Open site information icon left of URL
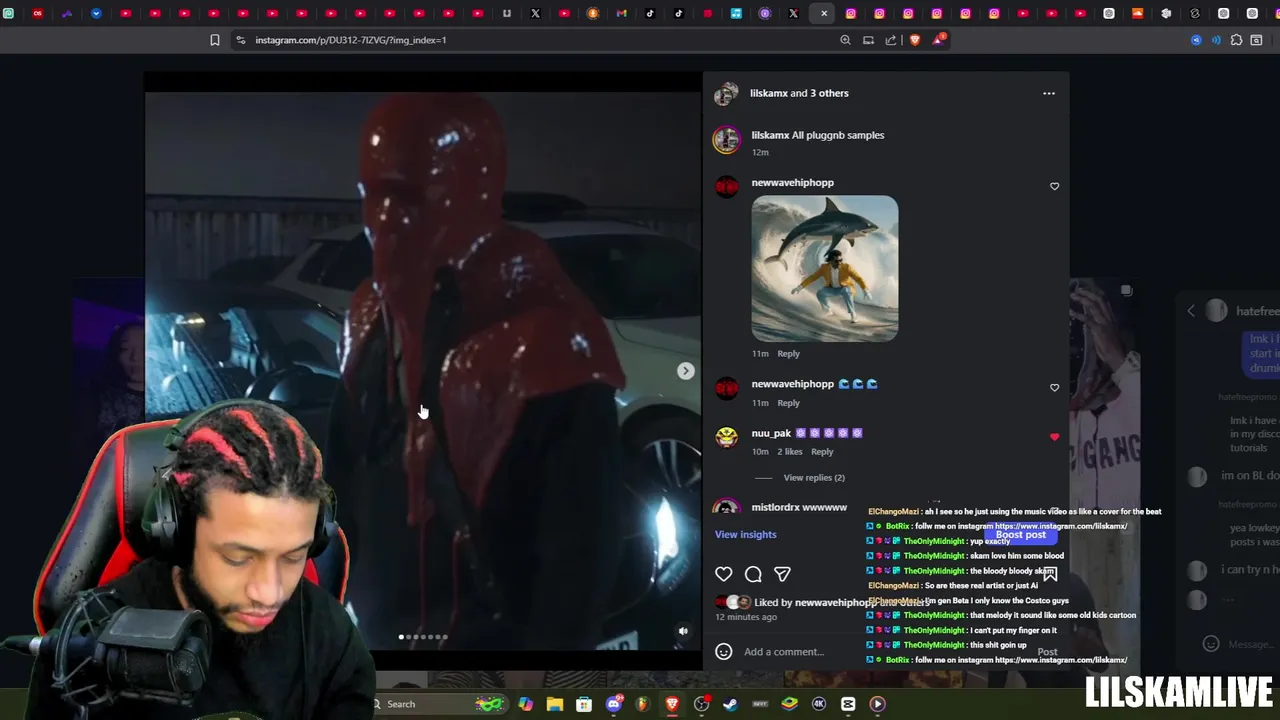The width and height of the screenshot is (1280, 720). [x=240, y=40]
